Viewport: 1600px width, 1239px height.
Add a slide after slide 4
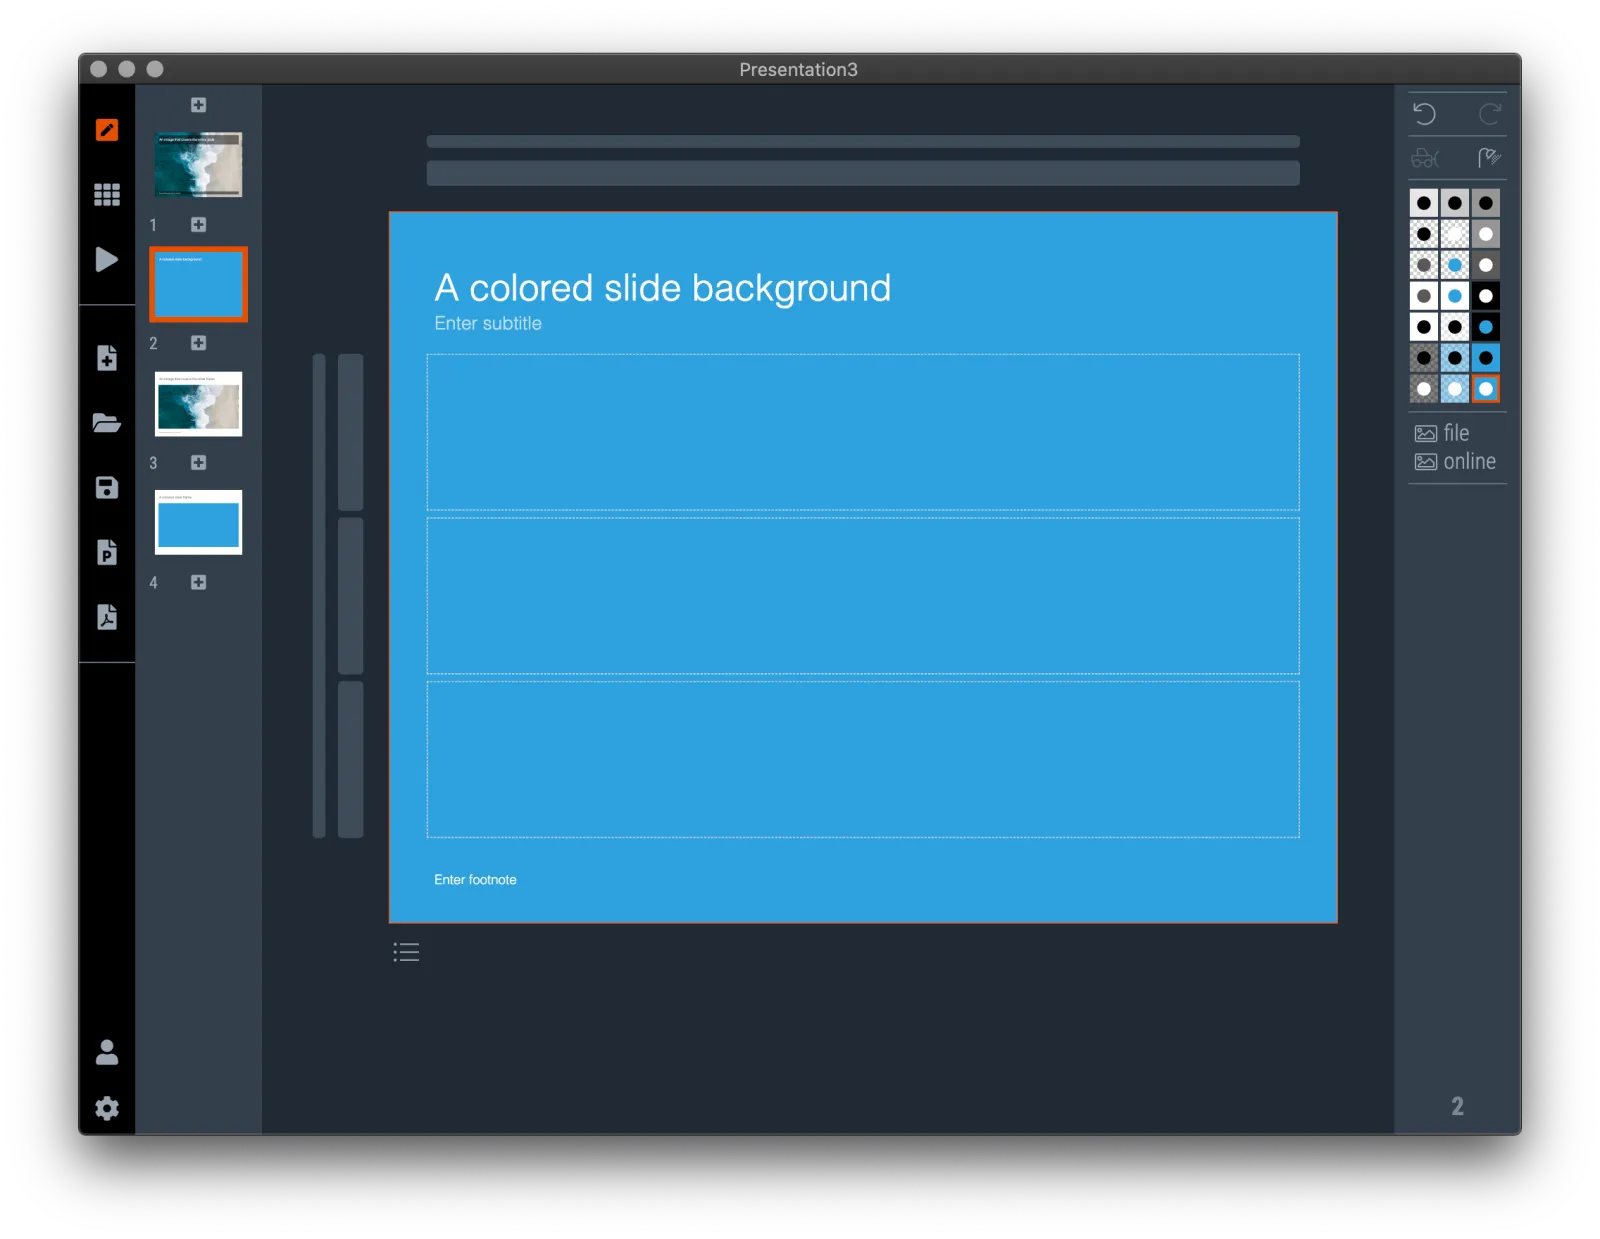tap(198, 582)
